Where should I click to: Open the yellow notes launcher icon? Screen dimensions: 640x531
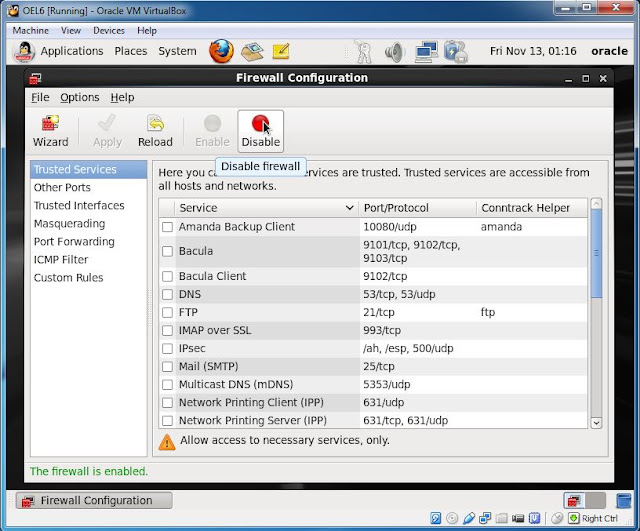[x=281, y=51]
